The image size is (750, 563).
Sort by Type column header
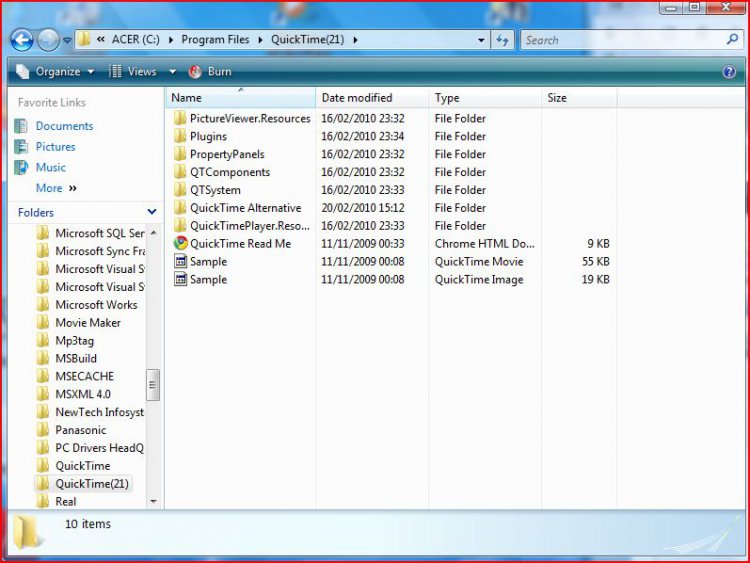pyautogui.click(x=485, y=98)
